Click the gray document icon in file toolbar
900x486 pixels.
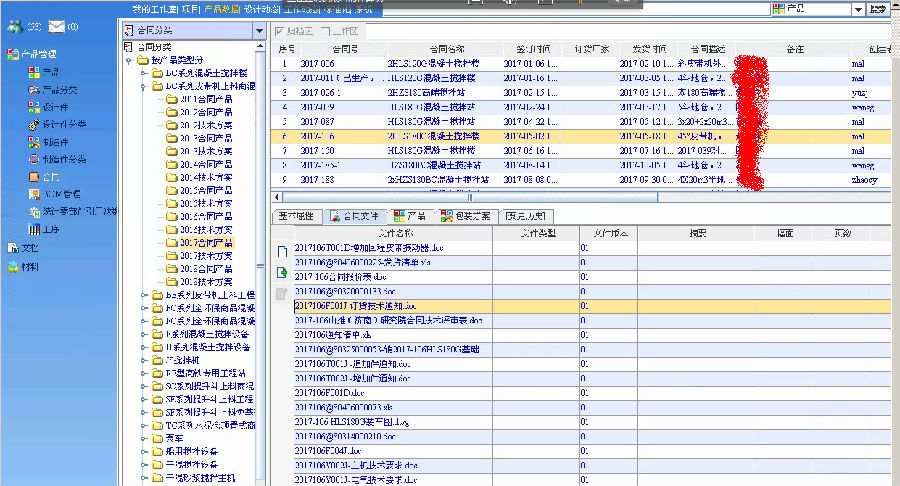coord(281,293)
